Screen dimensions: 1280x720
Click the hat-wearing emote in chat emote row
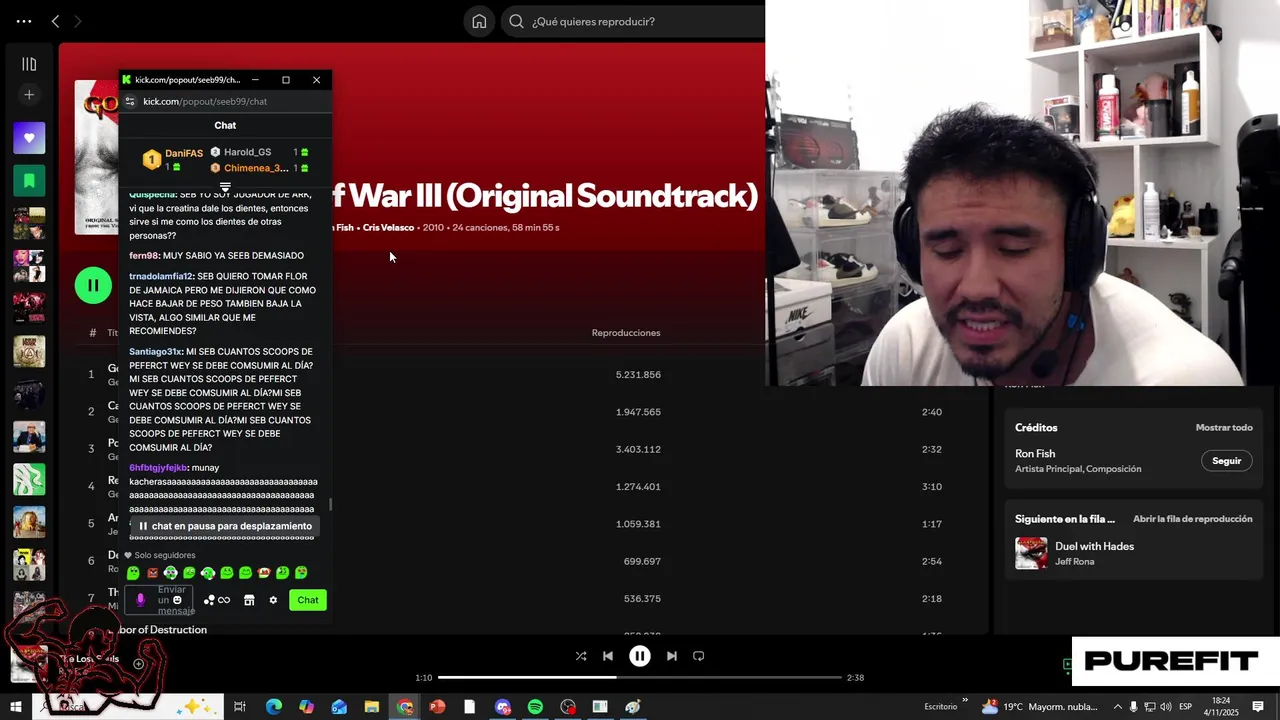[264, 573]
